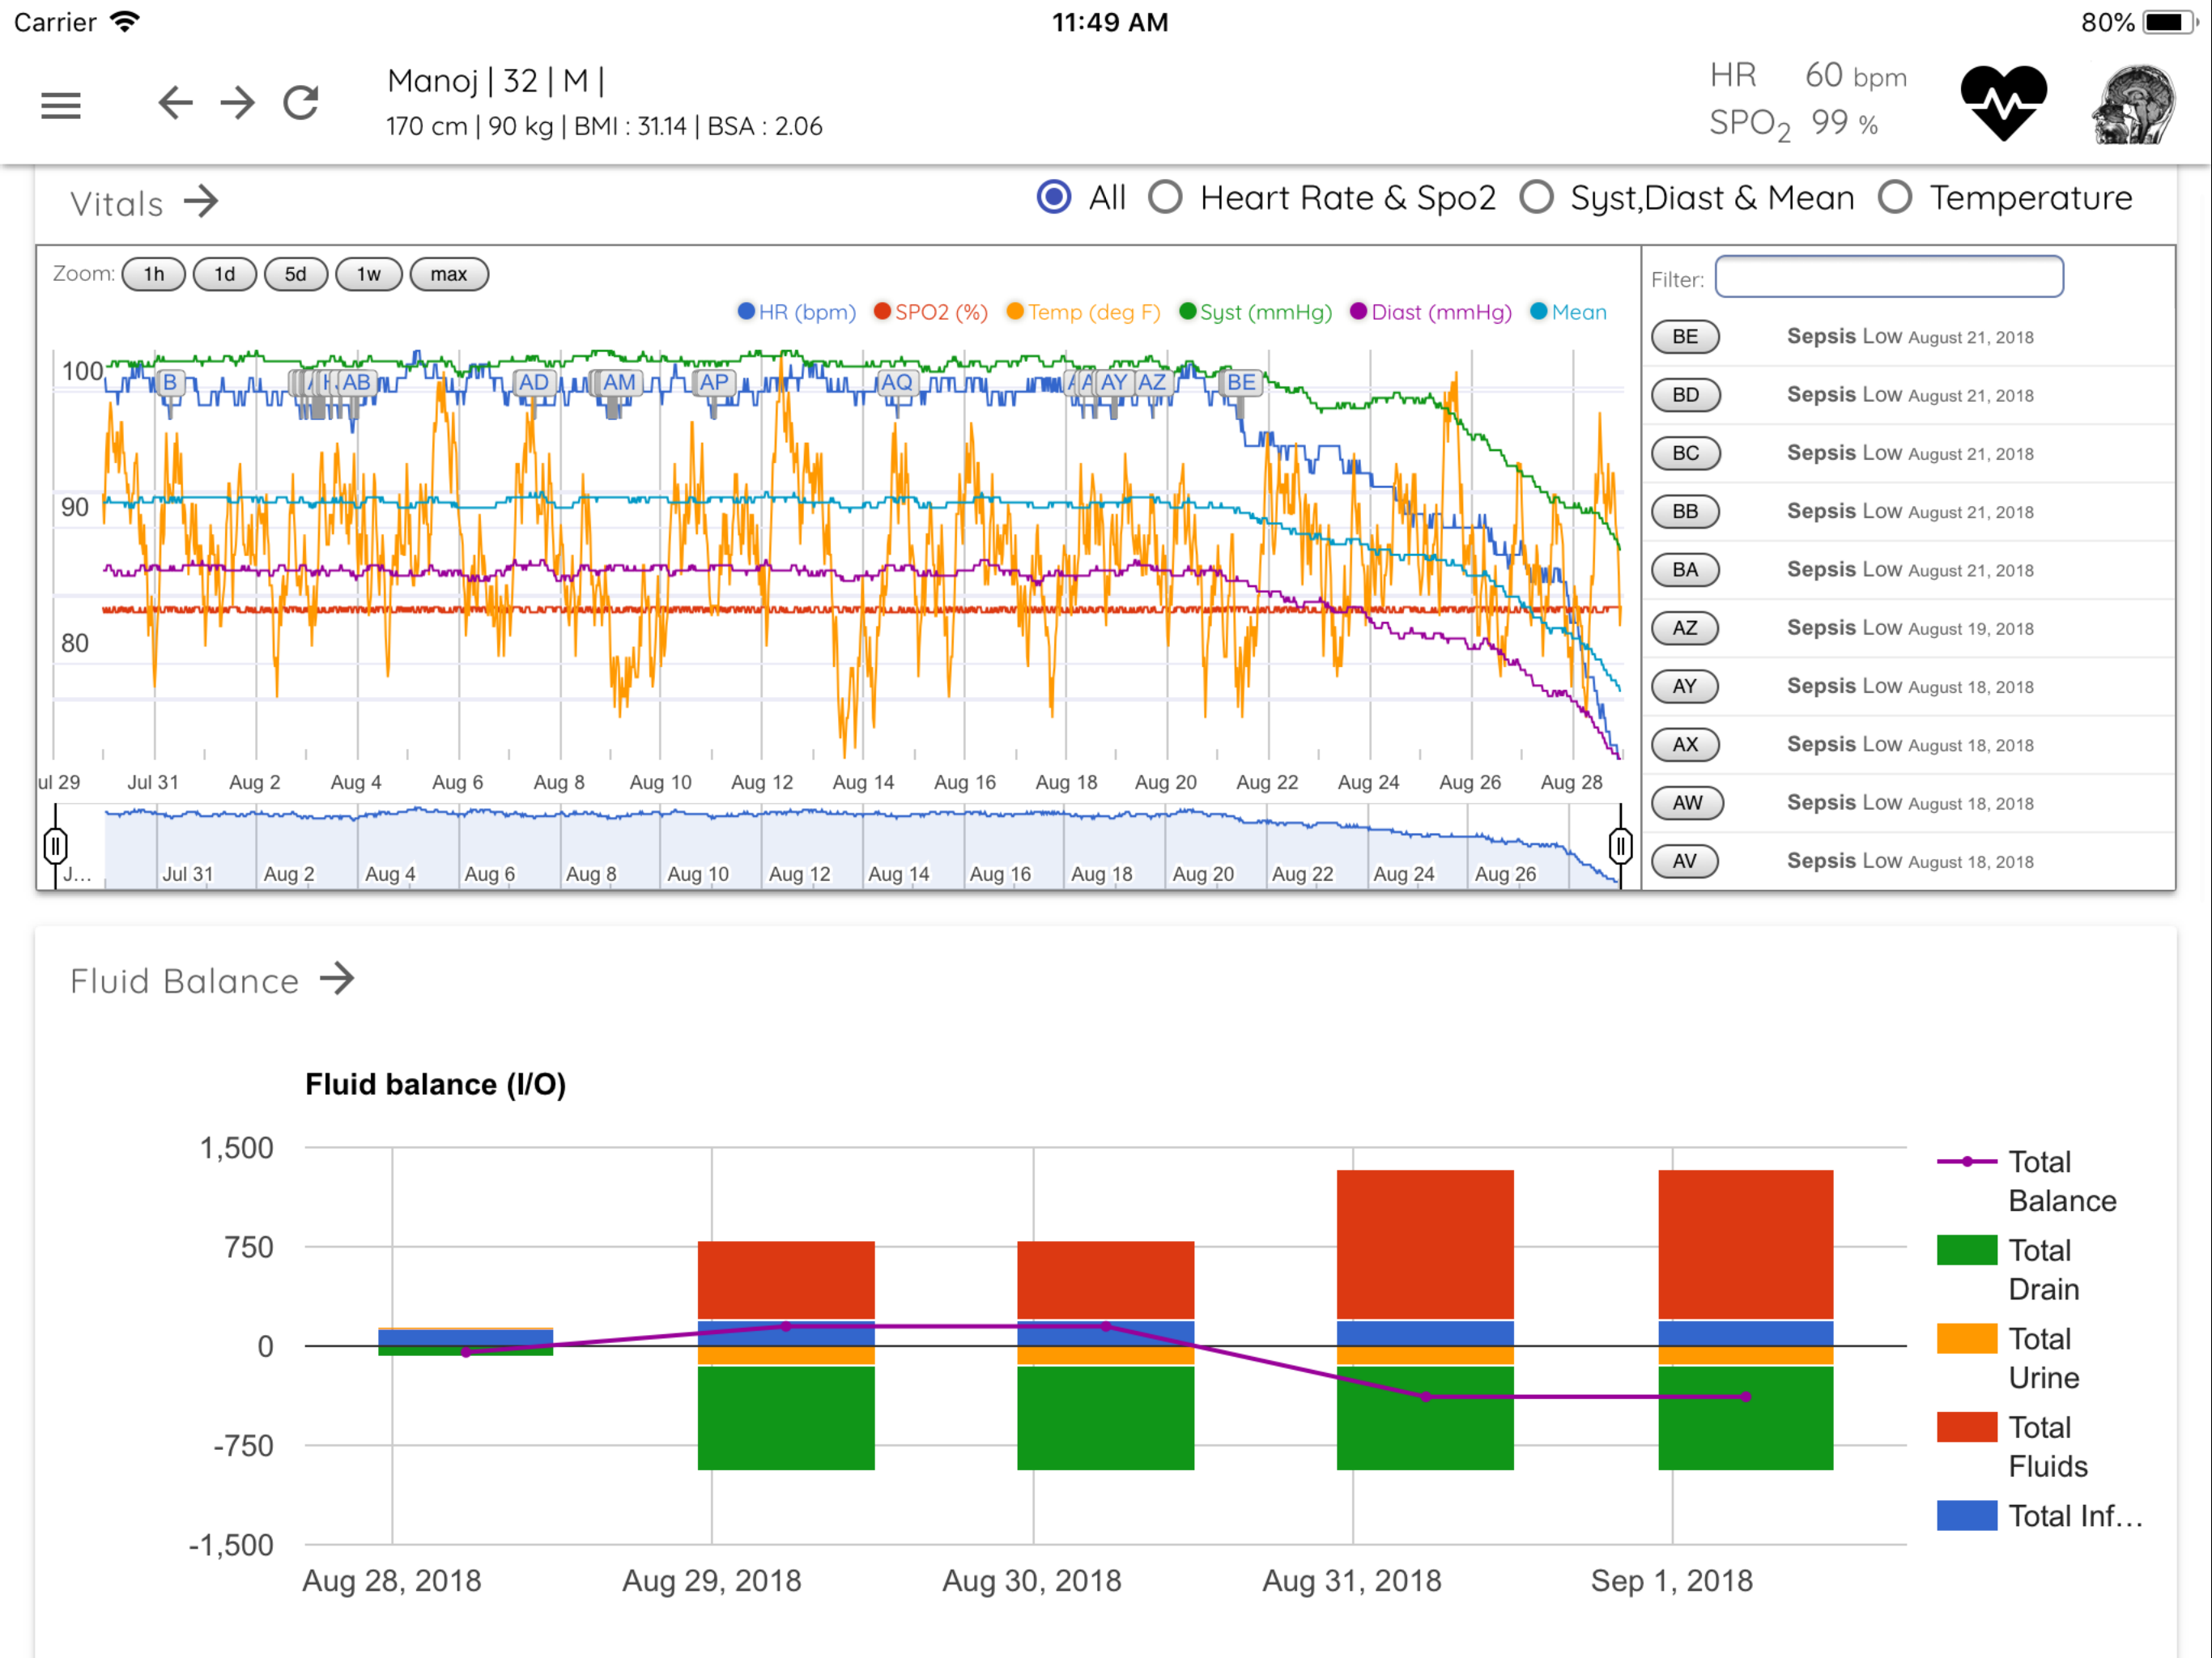Click the refresh icon
The height and width of the screenshot is (1658, 2212).
point(300,102)
